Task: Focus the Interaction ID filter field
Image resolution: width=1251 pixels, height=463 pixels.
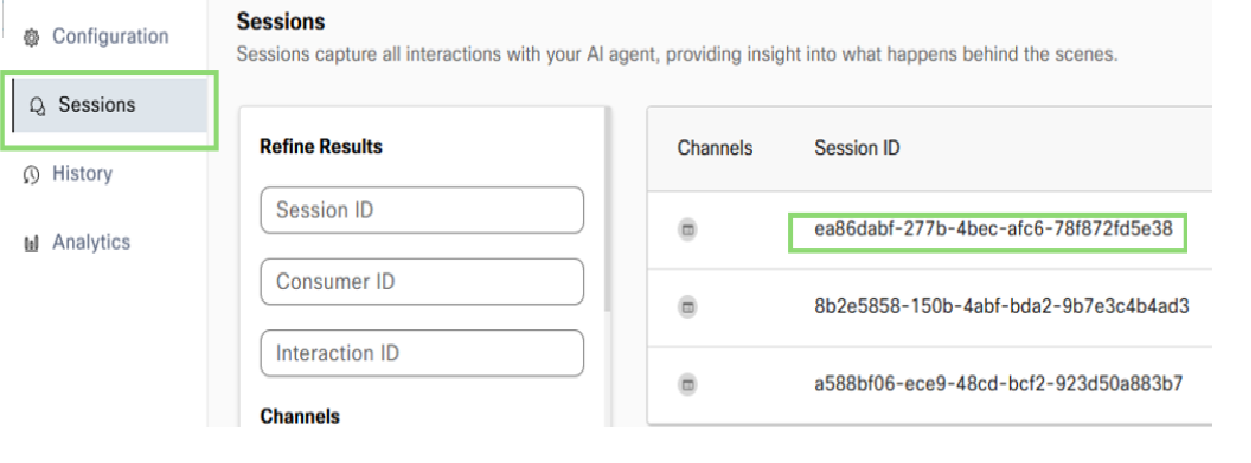Action: point(421,353)
